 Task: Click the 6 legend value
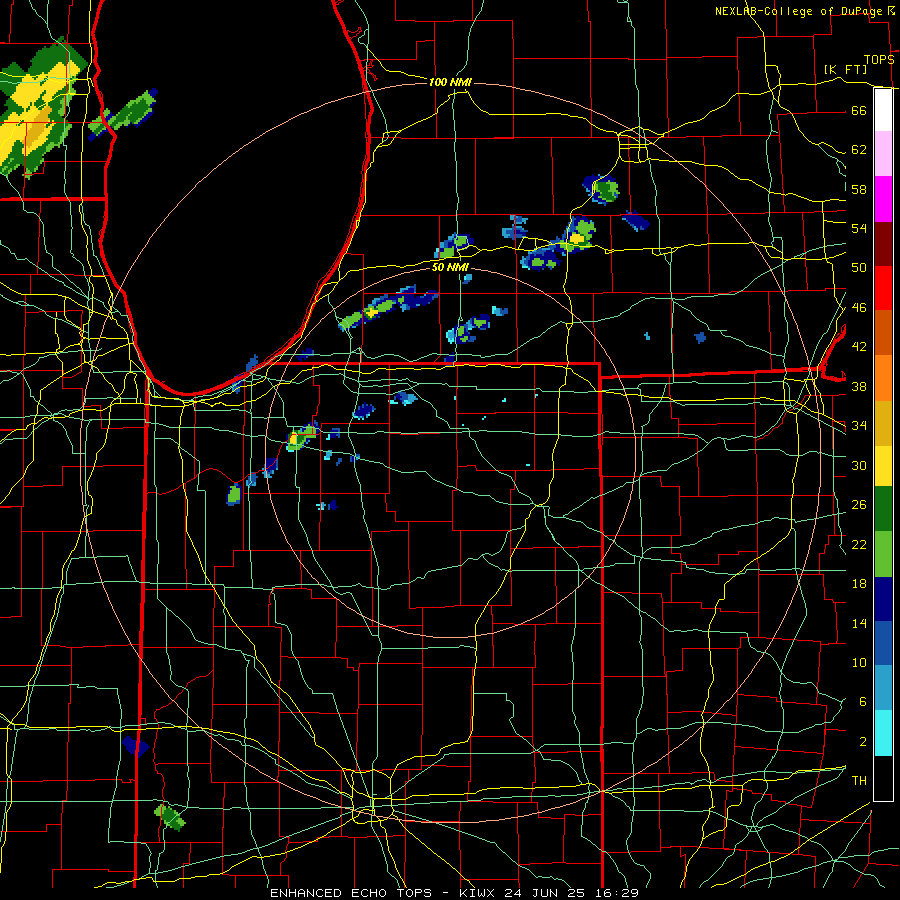tap(862, 702)
